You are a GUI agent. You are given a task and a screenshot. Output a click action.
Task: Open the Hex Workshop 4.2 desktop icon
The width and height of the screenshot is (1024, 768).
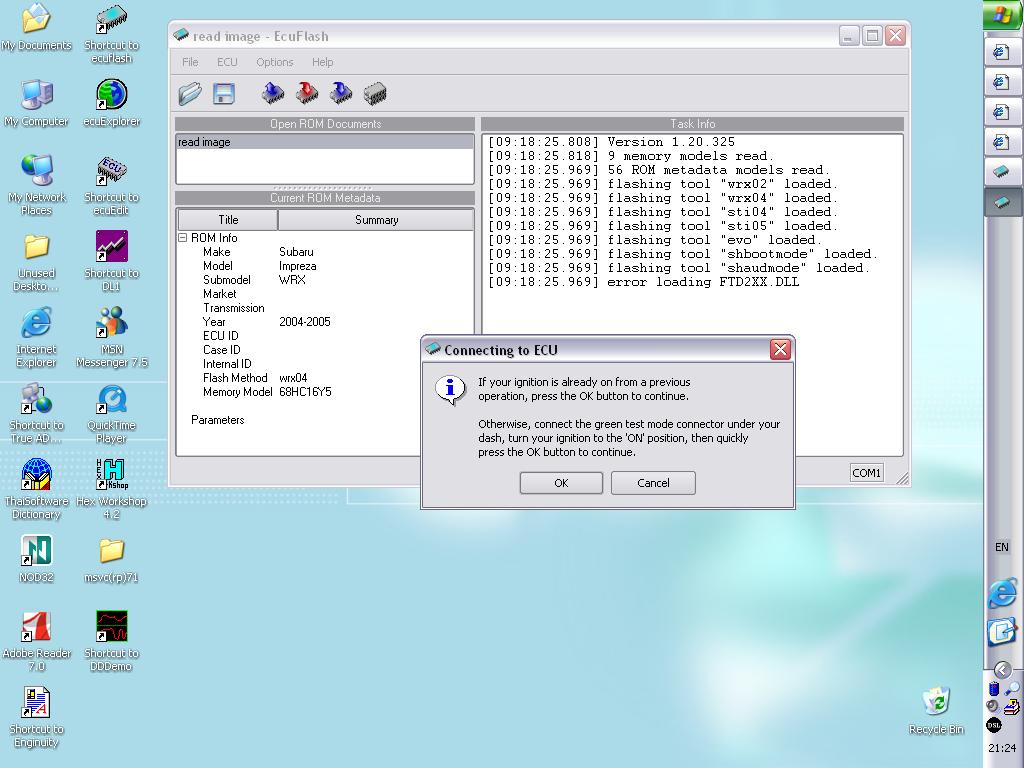coord(111,489)
